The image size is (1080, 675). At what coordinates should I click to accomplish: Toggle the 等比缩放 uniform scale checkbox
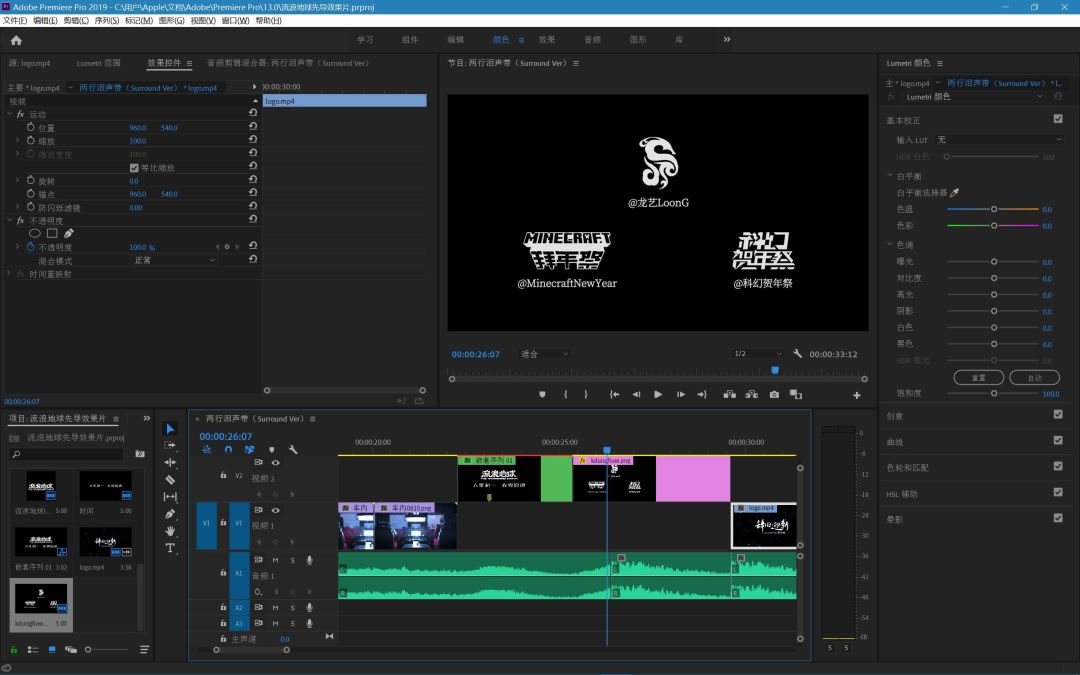point(135,168)
